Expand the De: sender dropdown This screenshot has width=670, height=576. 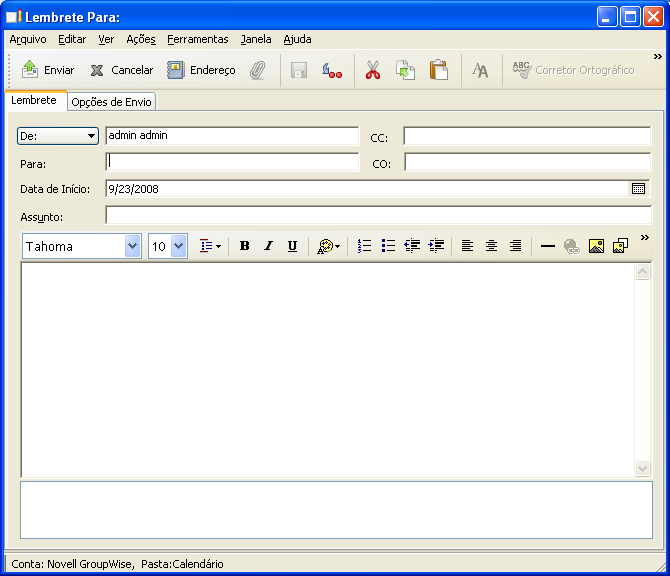(x=91, y=136)
